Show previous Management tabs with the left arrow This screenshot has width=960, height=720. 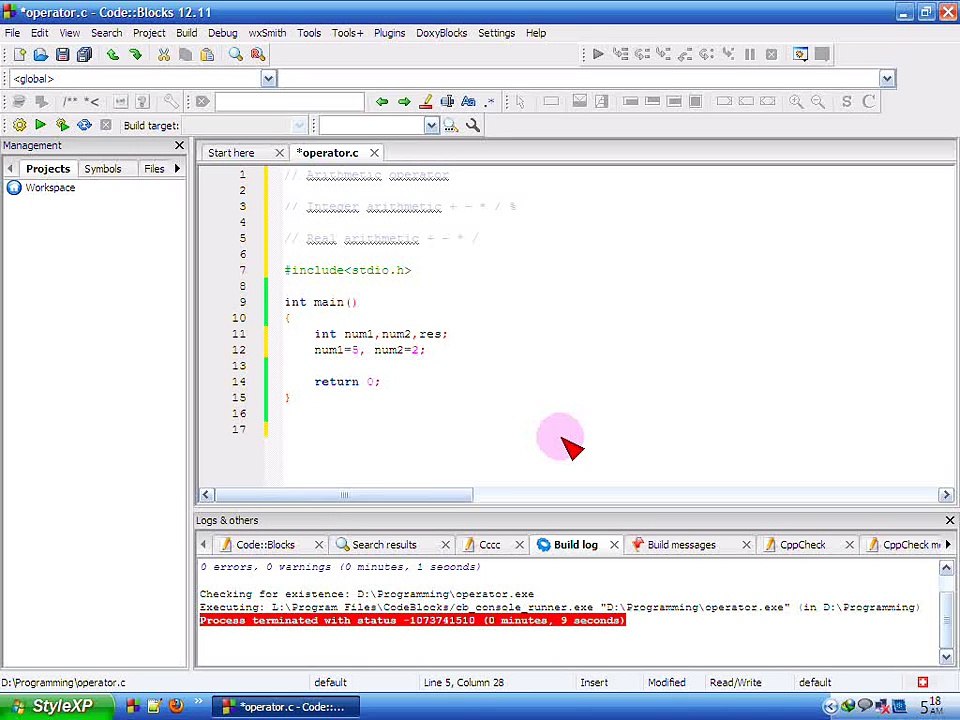[10, 168]
